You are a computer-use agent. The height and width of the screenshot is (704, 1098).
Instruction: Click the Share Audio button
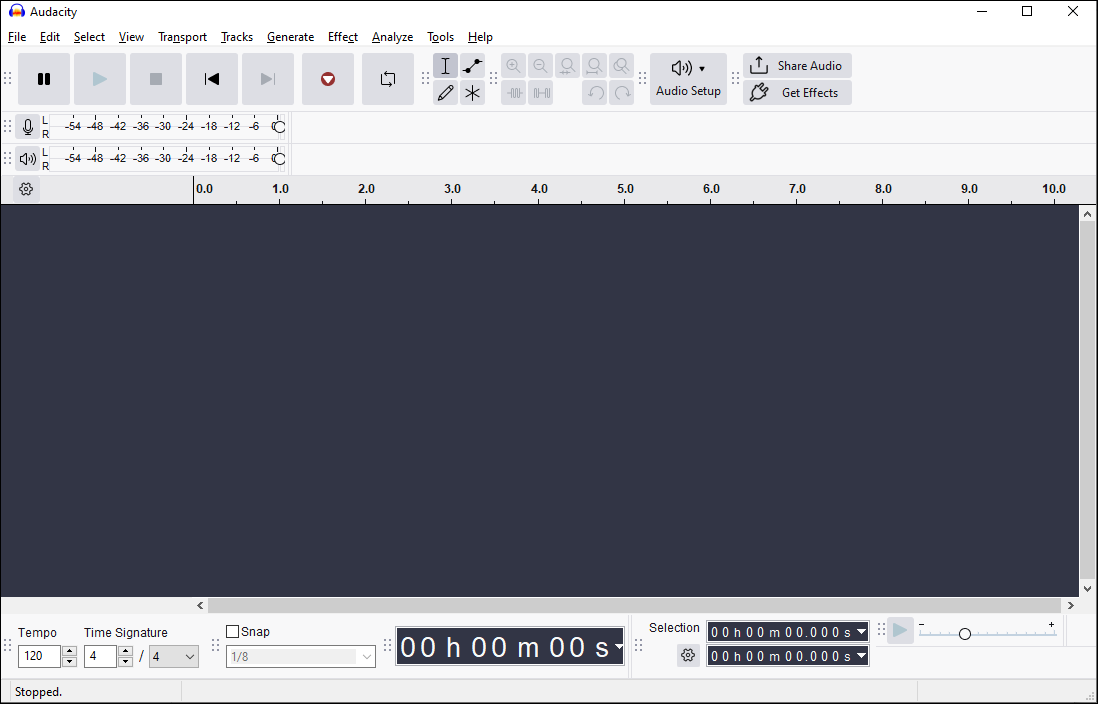coord(798,66)
